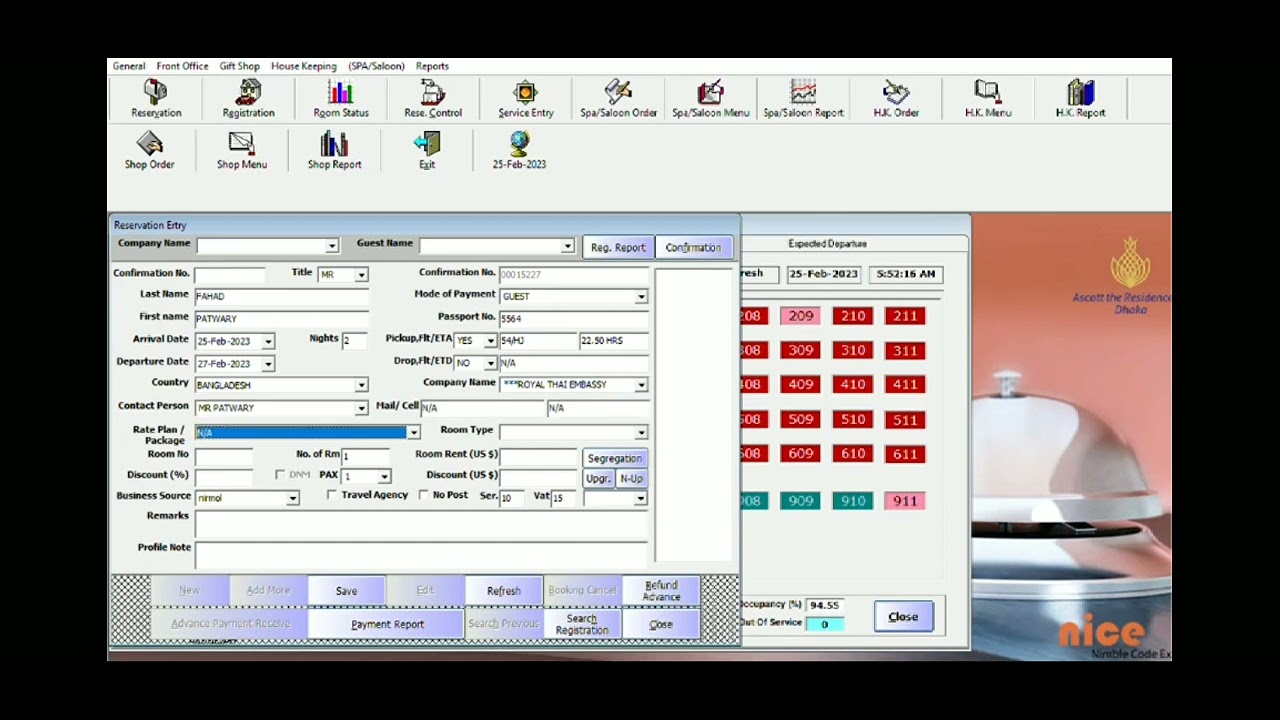Open Spa/Saloon Report icon

click(803, 100)
